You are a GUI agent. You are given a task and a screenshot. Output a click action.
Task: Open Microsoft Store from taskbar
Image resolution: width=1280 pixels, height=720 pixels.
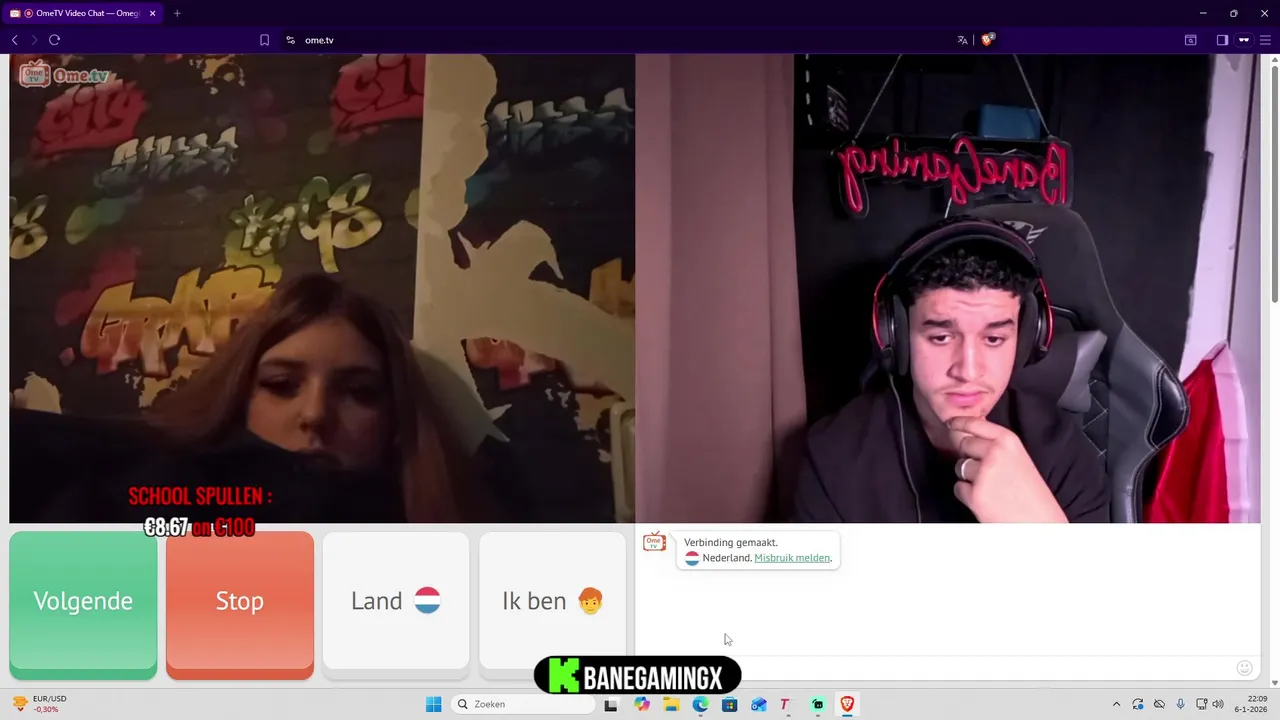coord(729,704)
